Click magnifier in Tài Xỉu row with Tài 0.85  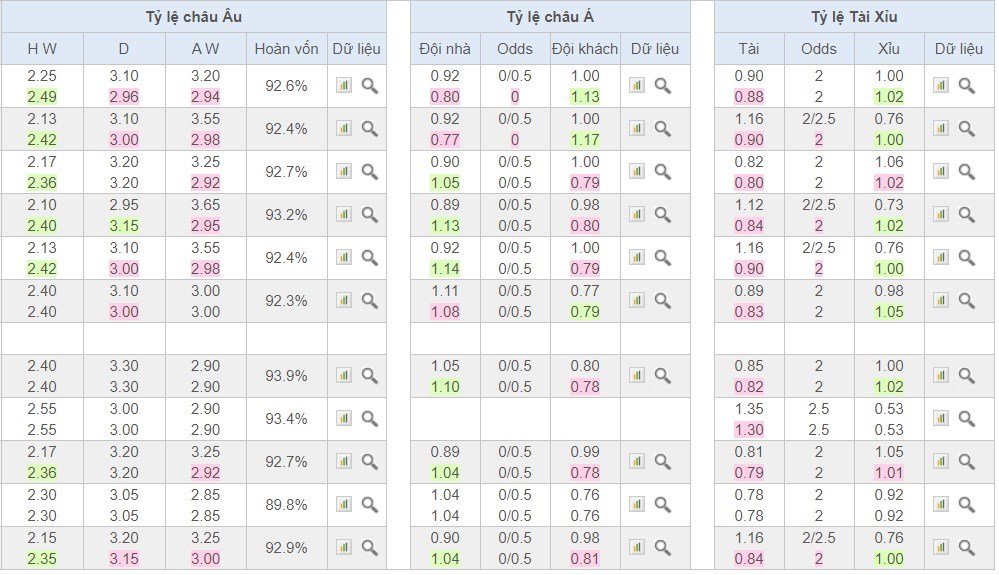pos(967,376)
